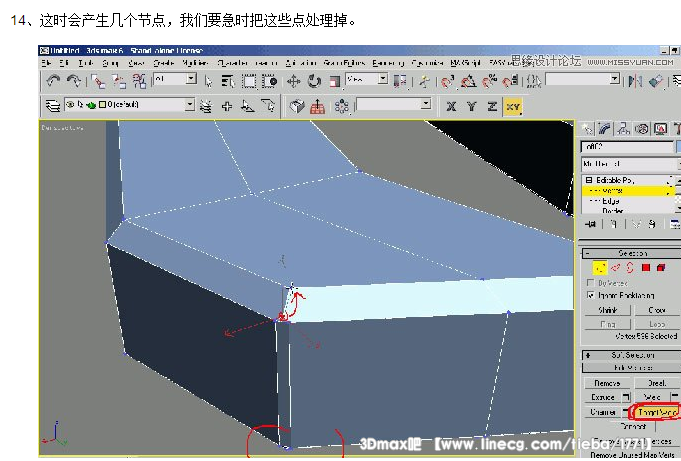Switch to the Motion command panel tab
The width and height of the screenshot is (681, 461).
642,129
